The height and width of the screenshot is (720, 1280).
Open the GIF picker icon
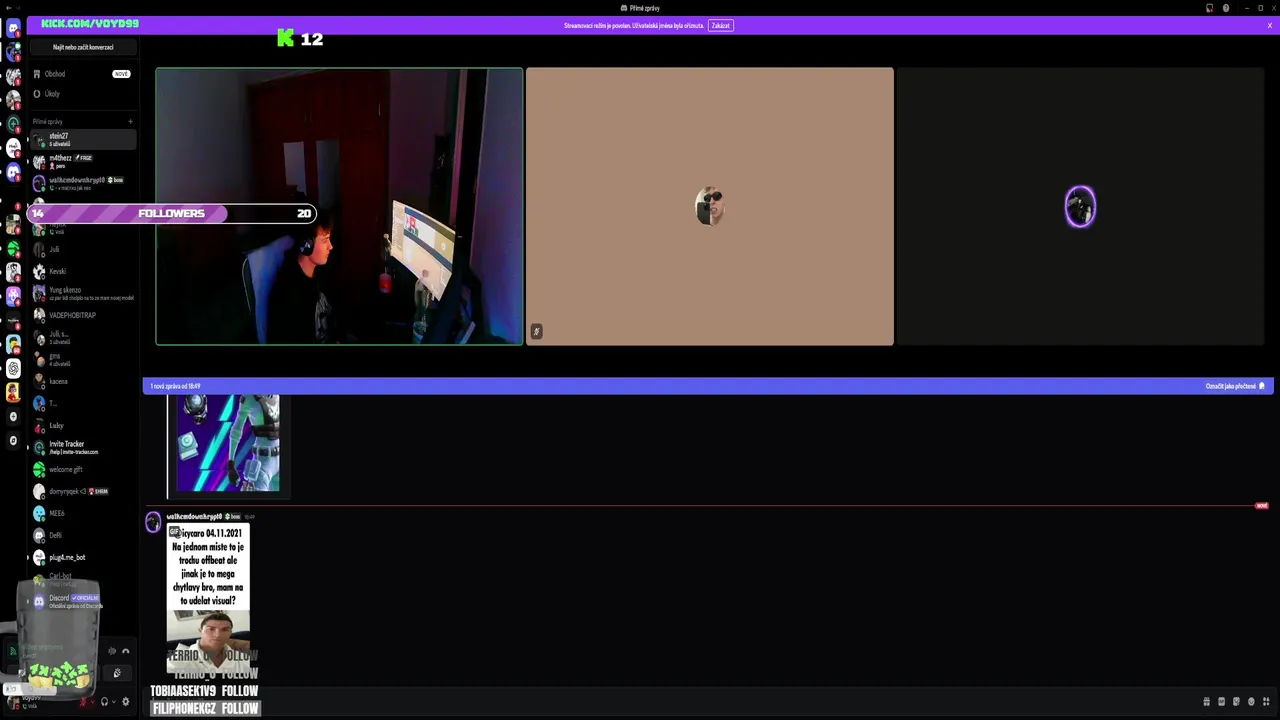[x=1221, y=702]
